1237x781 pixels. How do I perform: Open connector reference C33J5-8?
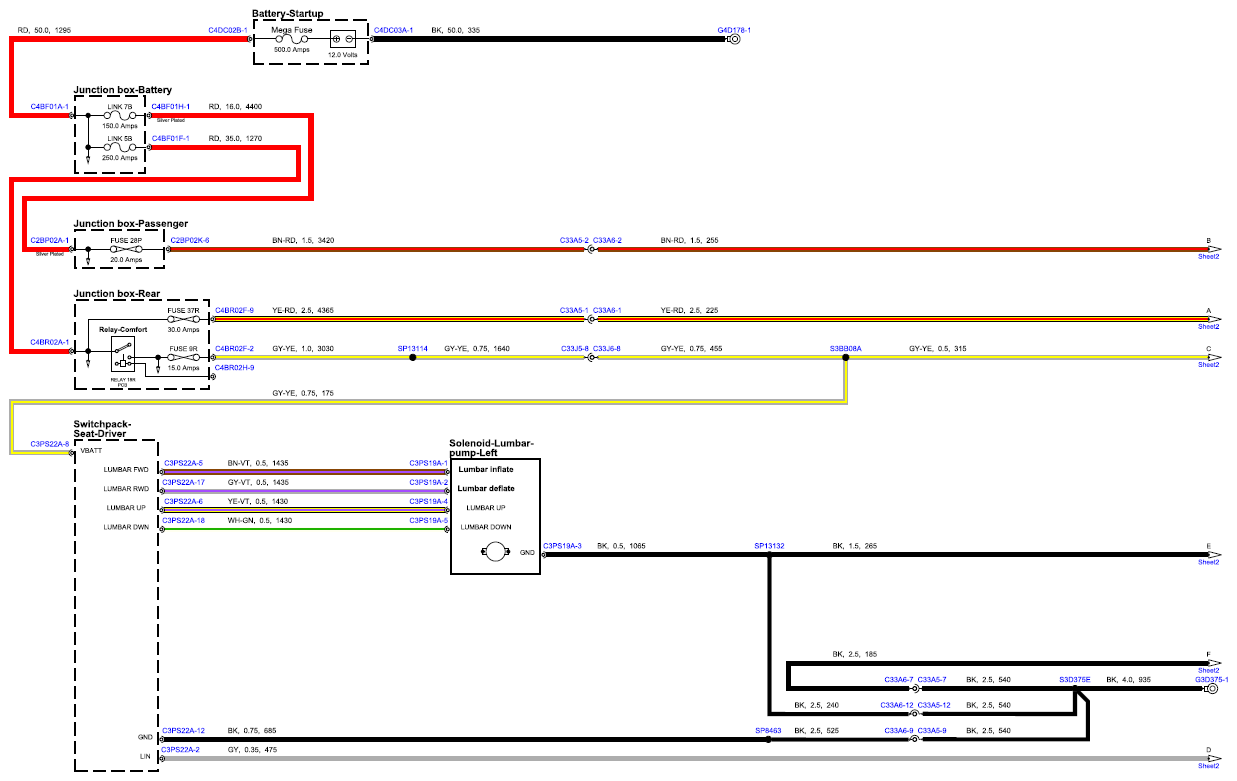pyautogui.click(x=574, y=348)
